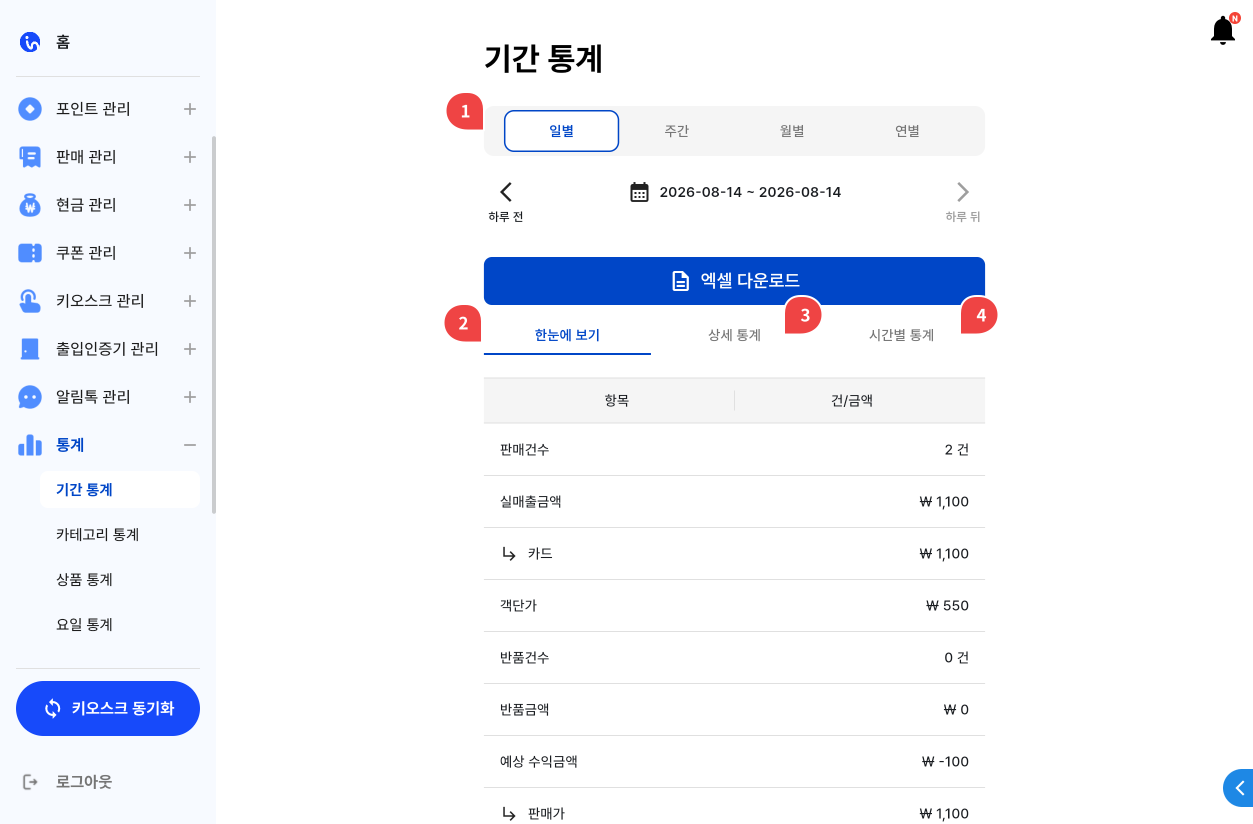Select the 연별 period option
This screenshot has height=824, width=1253.
(x=907, y=131)
